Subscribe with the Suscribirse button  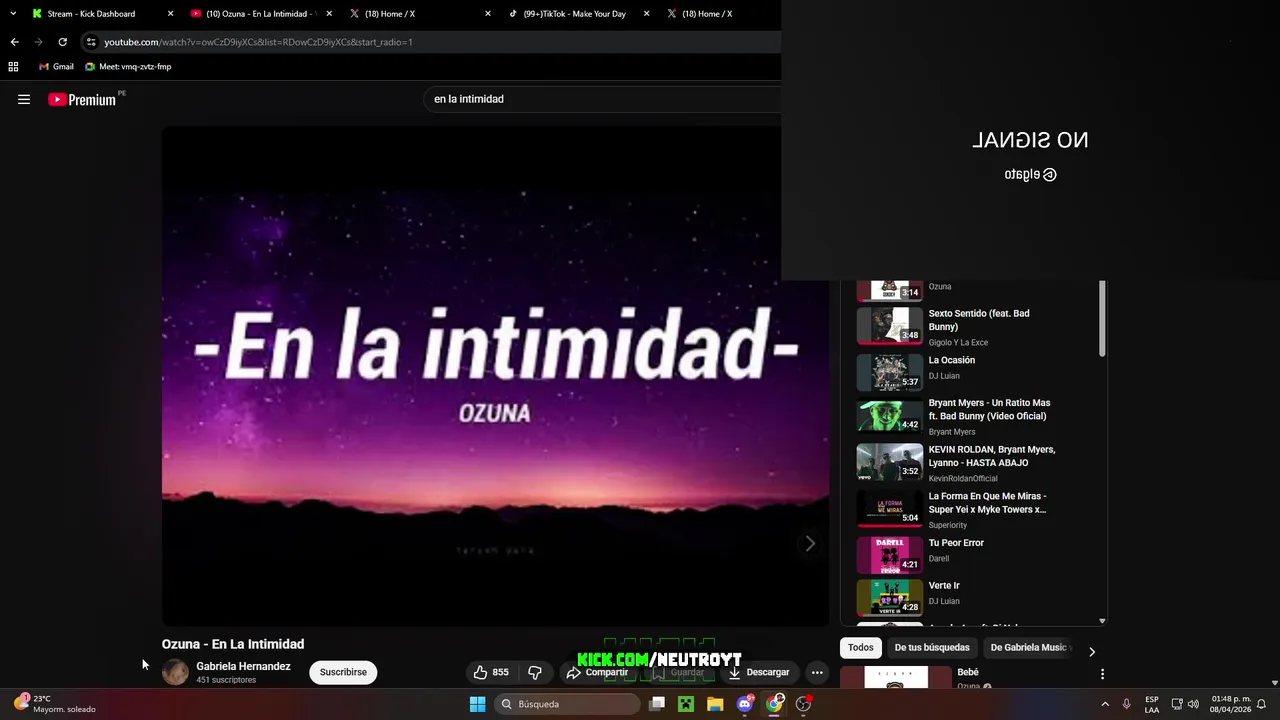pos(343,672)
